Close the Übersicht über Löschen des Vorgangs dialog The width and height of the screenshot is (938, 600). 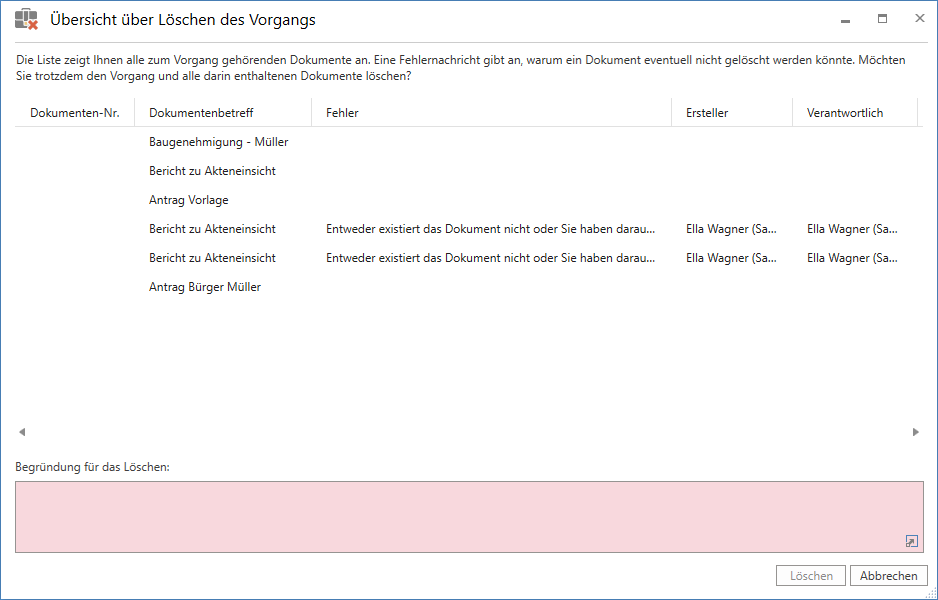[x=920, y=19]
